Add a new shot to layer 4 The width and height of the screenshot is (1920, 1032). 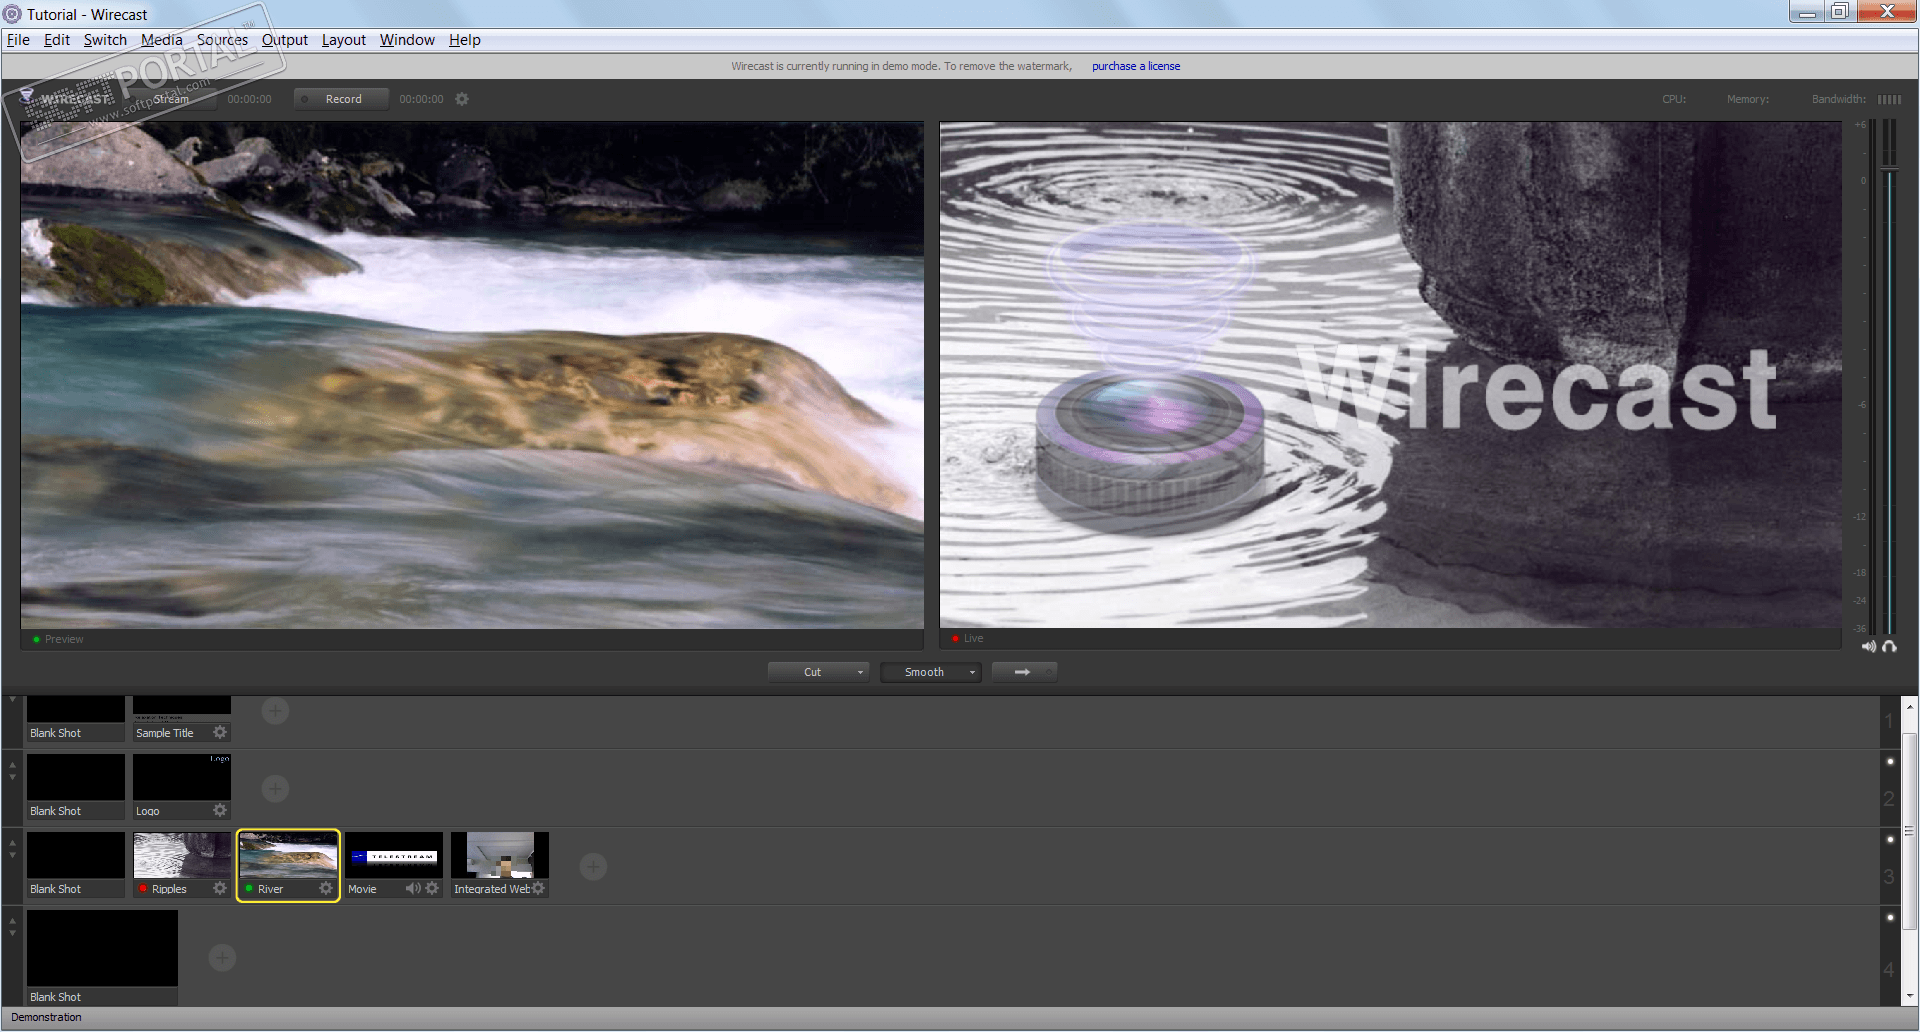[222, 958]
